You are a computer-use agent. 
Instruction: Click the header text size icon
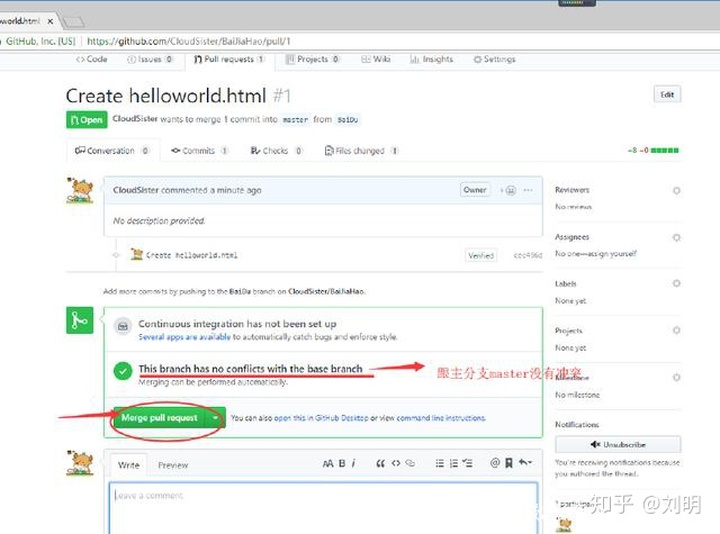point(328,463)
